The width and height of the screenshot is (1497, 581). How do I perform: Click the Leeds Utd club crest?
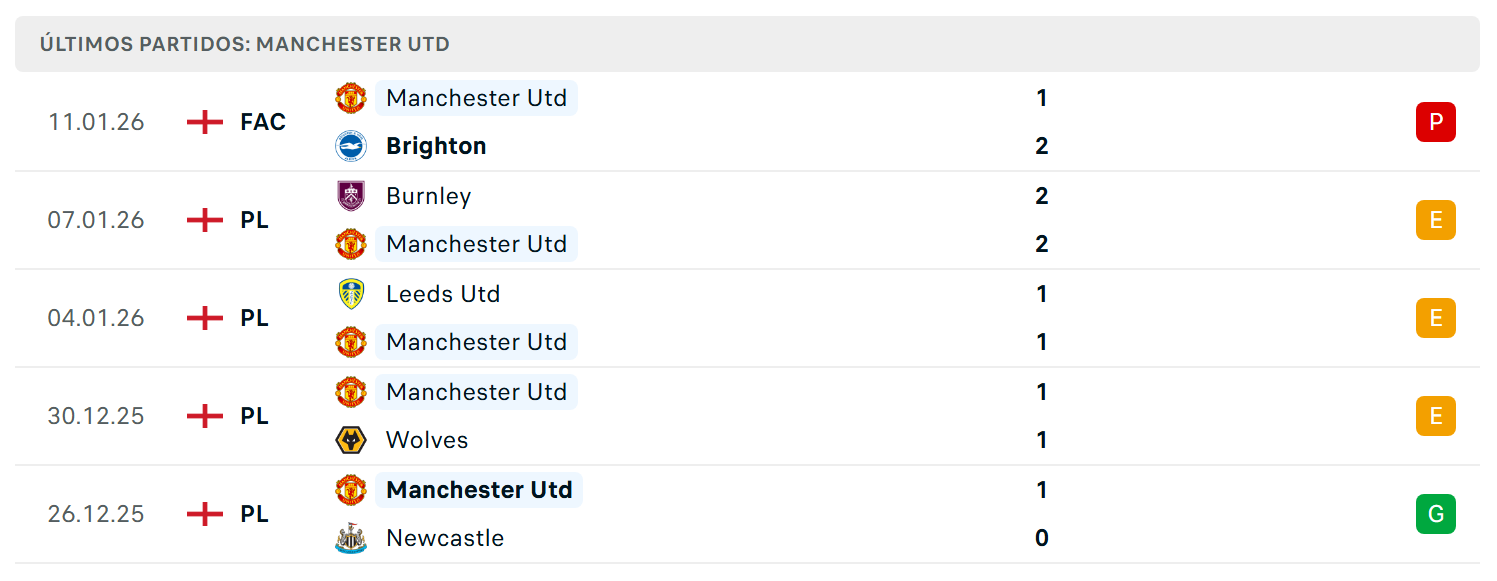click(x=351, y=294)
